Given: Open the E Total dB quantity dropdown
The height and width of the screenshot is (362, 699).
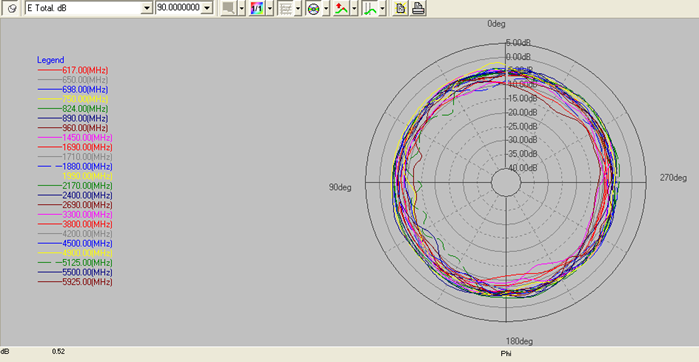Looking at the screenshot, I should (147, 8).
